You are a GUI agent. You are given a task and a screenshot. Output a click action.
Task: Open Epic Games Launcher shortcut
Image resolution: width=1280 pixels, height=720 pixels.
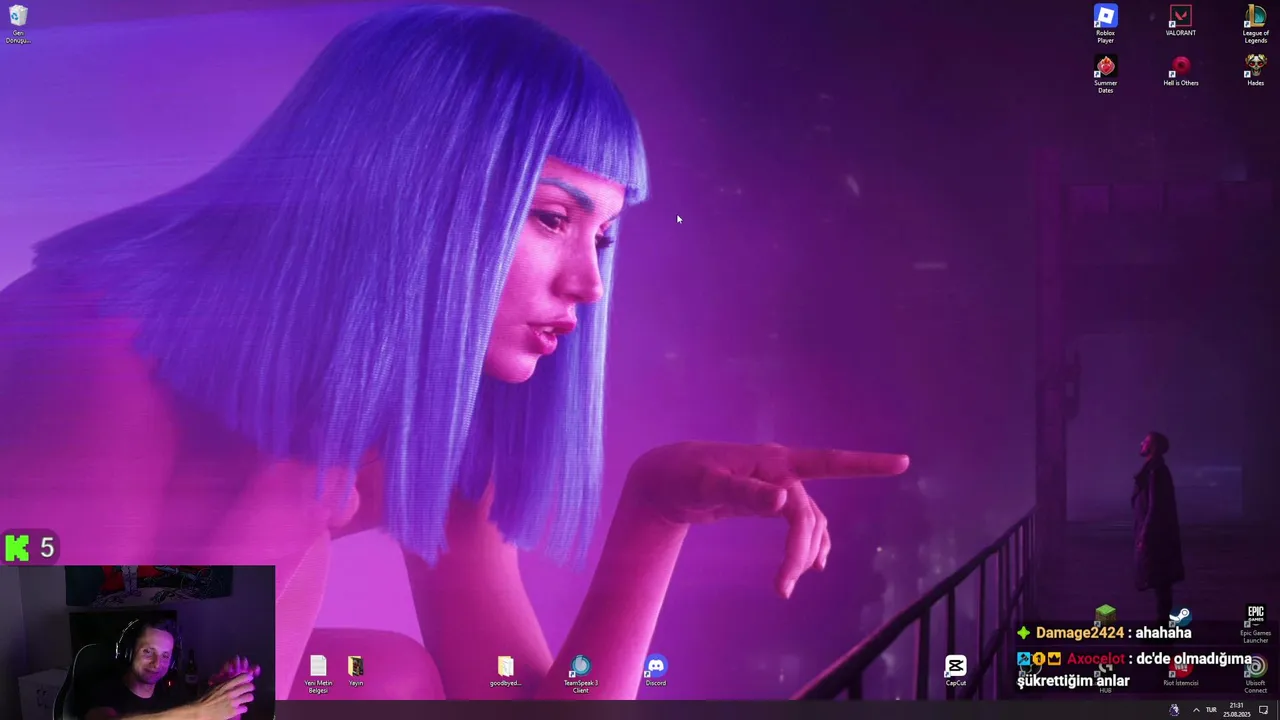click(x=1255, y=624)
